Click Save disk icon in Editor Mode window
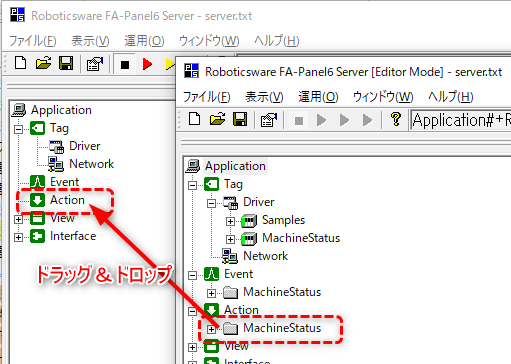This screenshot has height=364, width=511. point(240,119)
